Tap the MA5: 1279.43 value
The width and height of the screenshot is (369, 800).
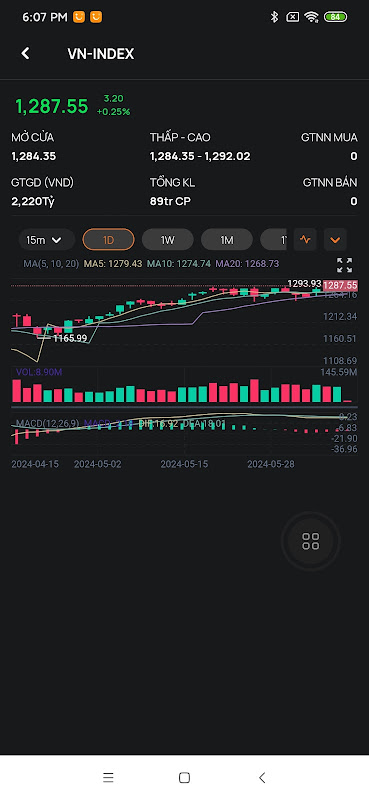pyautogui.click(x=112, y=264)
